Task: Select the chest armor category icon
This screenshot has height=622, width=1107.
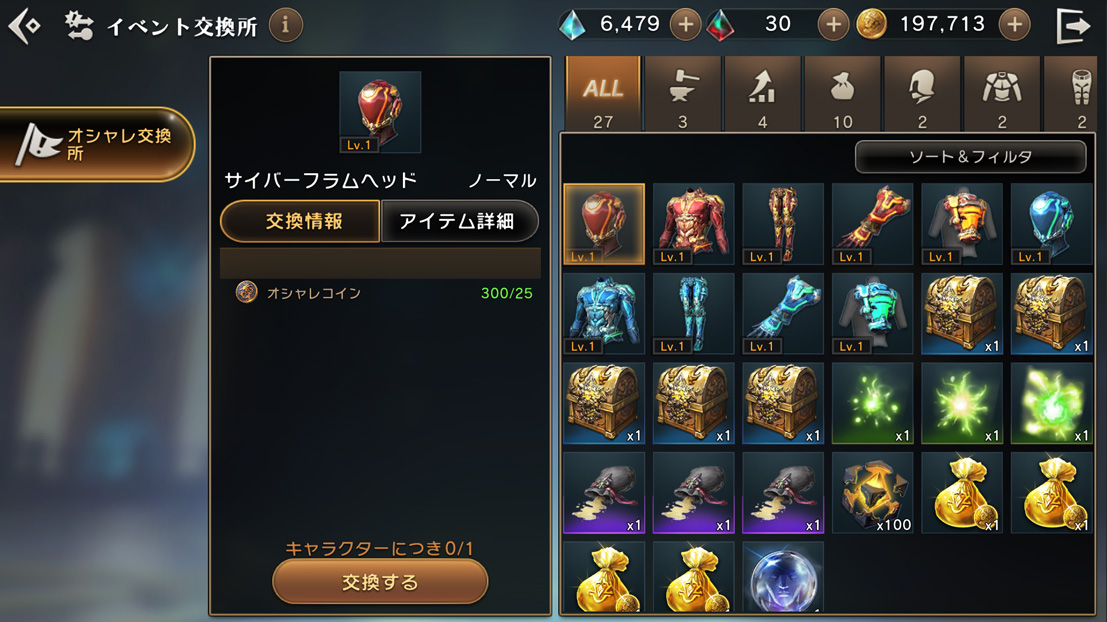Action: [1002, 94]
